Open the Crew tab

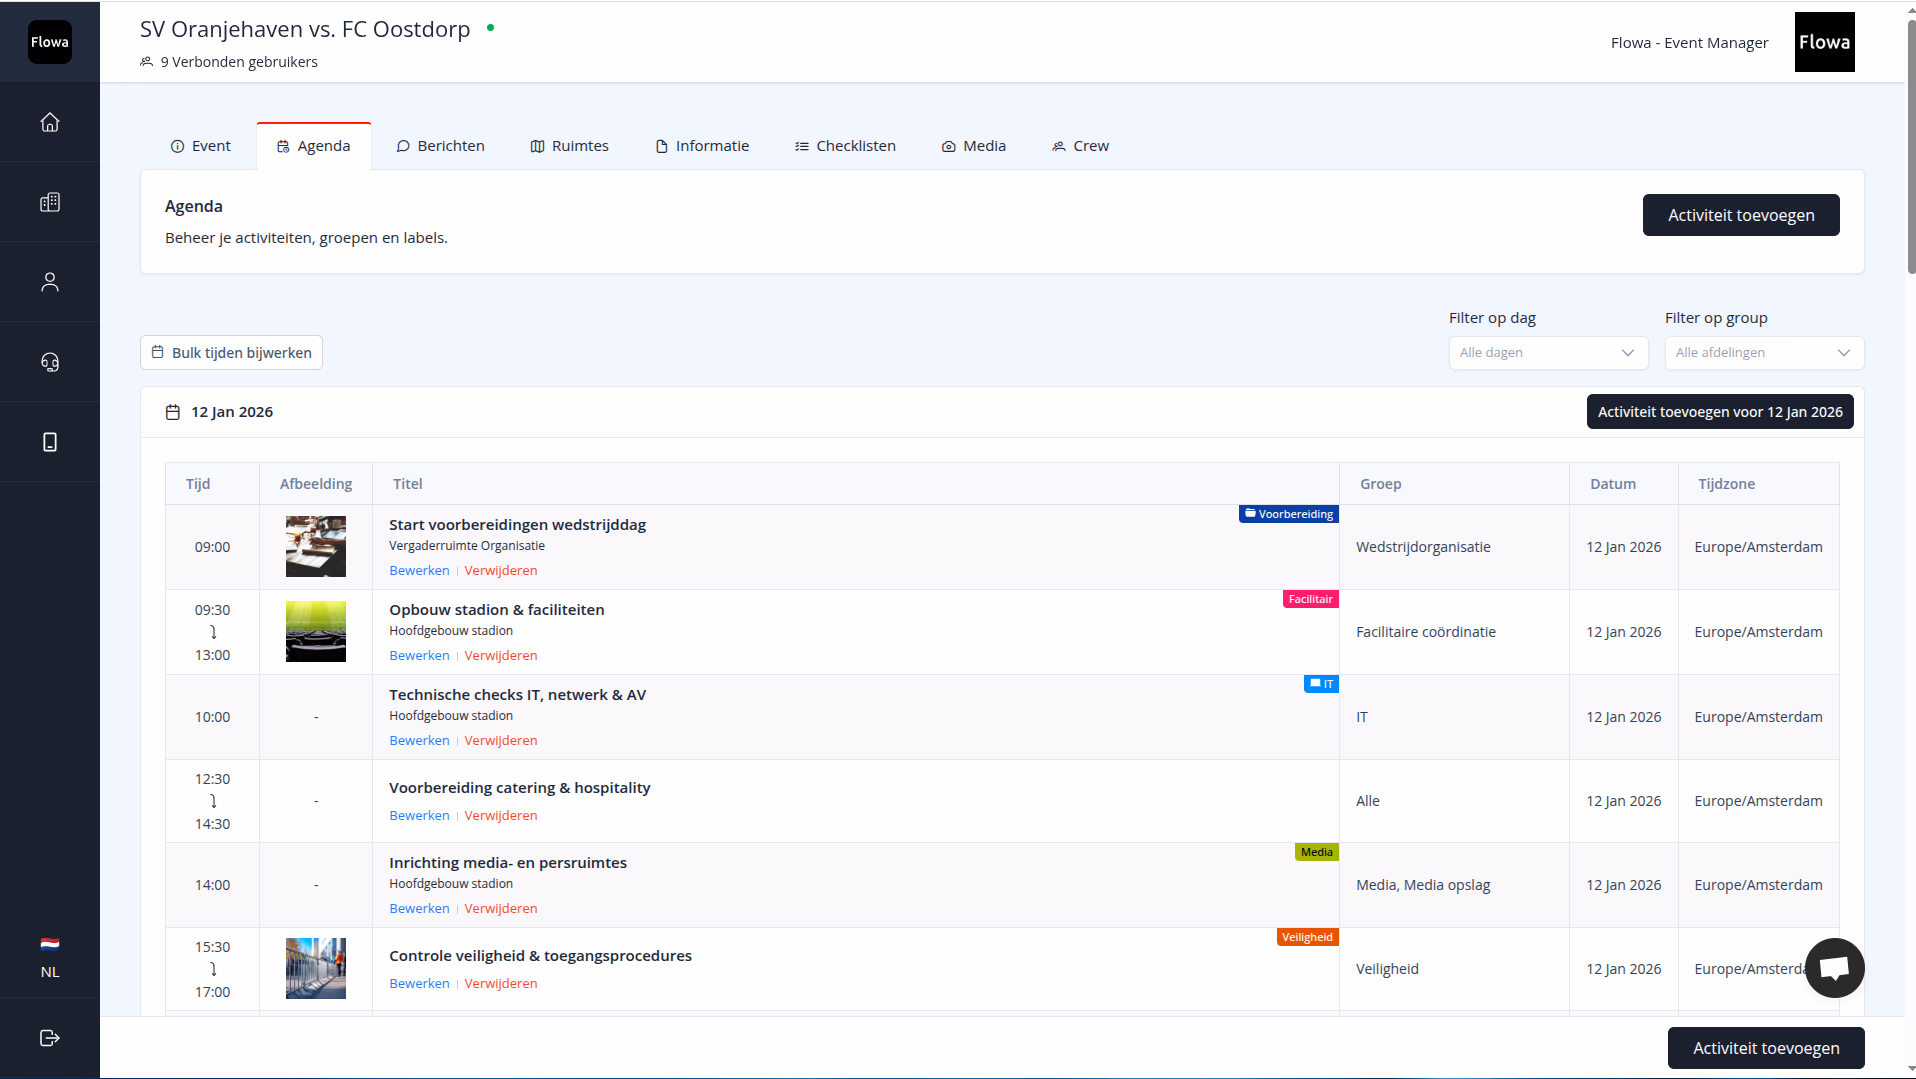tap(1081, 146)
